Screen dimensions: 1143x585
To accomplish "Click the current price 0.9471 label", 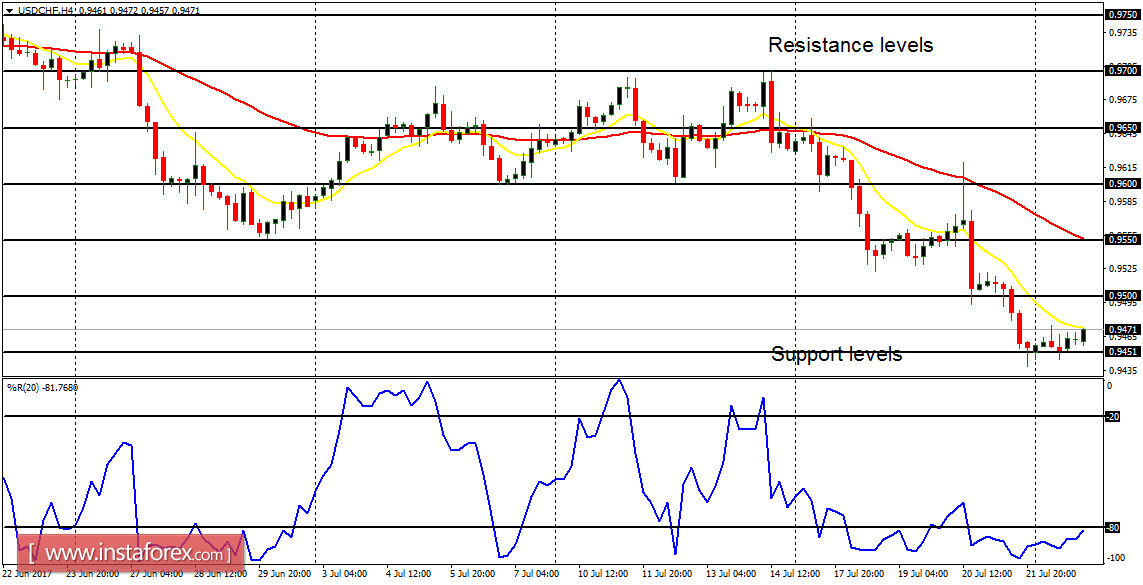I will [x=1122, y=329].
